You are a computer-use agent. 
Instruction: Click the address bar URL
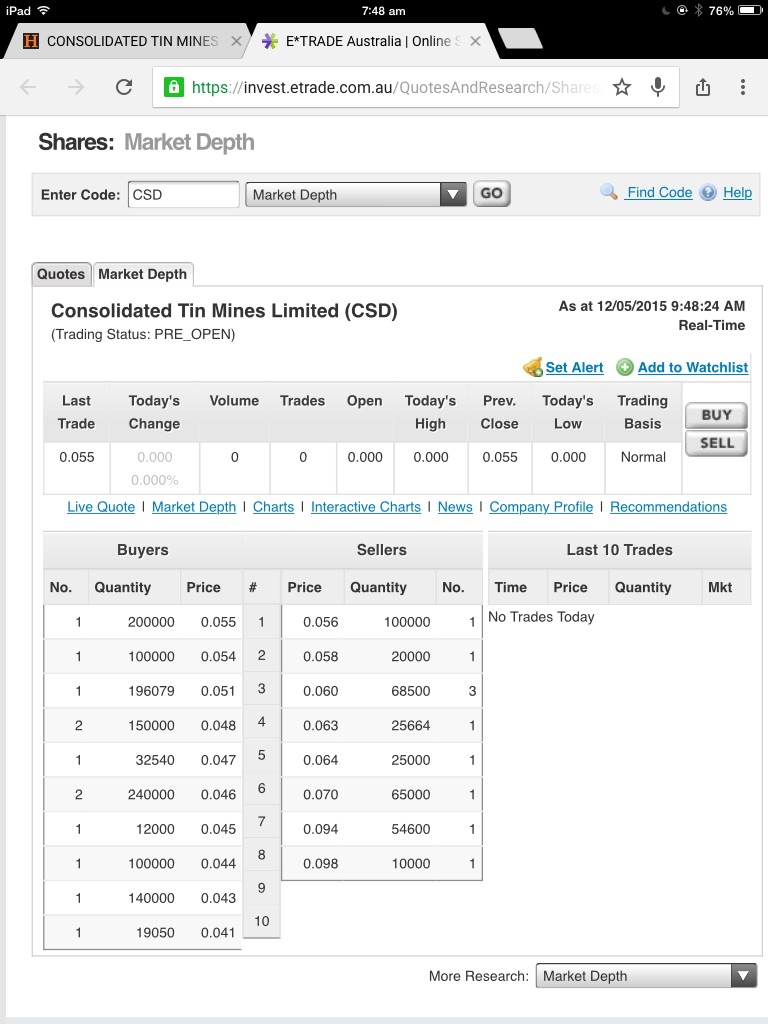pyautogui.click(x=394, y=88)
